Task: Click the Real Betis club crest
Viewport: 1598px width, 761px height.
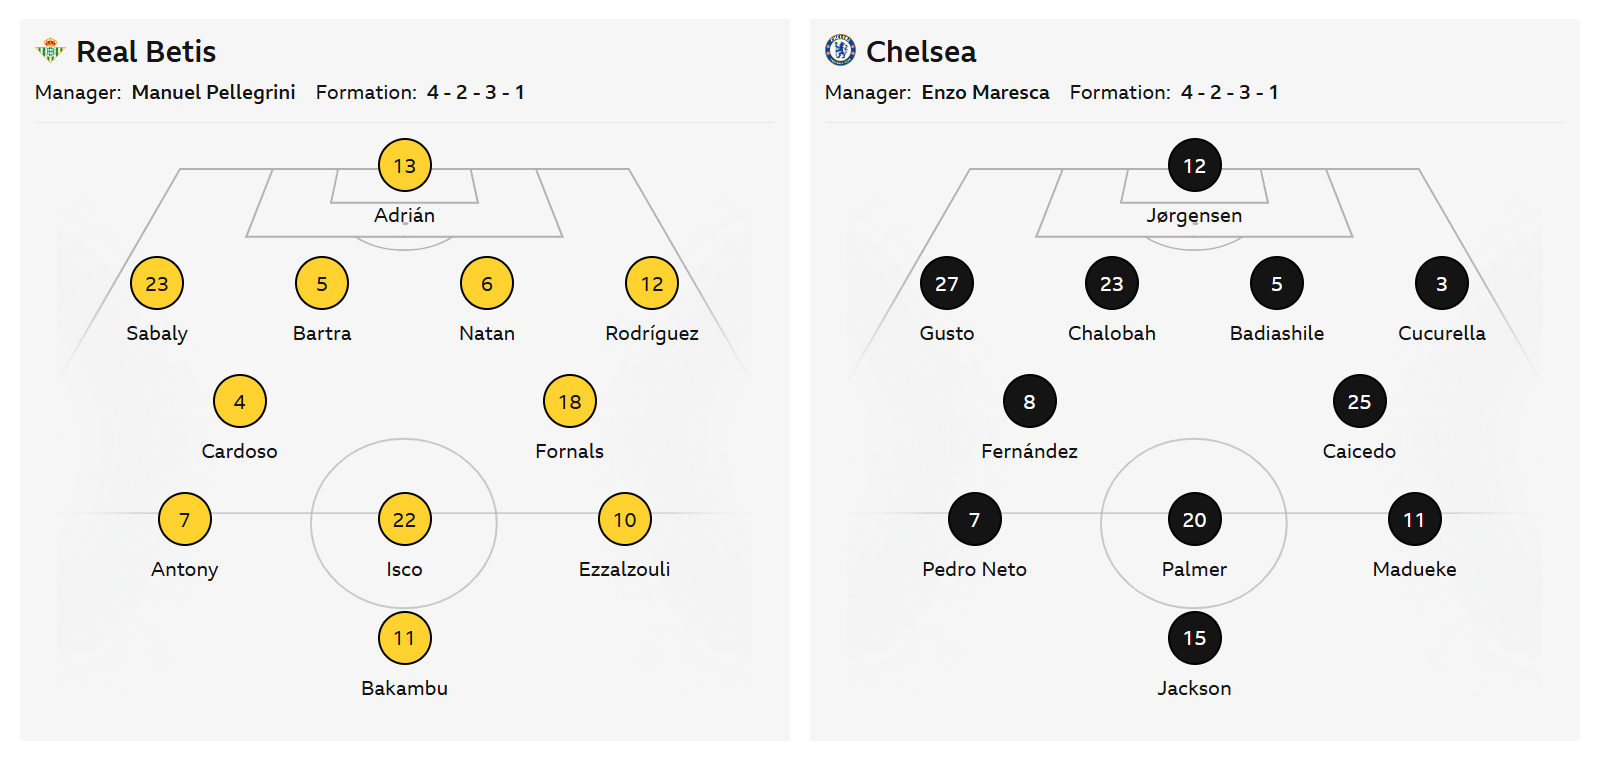Action: 49,50
